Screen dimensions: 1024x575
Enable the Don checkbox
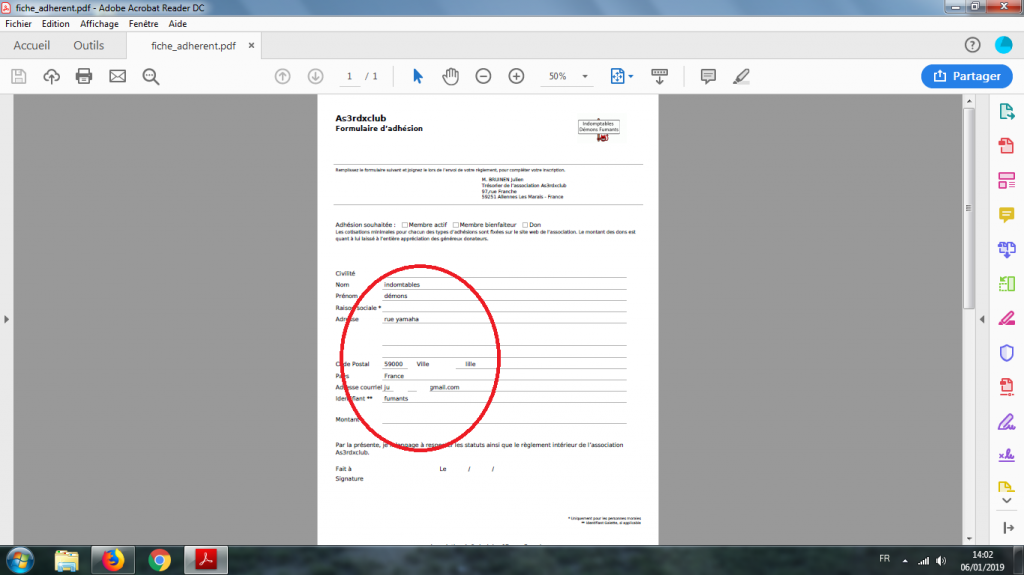point(525,225)
